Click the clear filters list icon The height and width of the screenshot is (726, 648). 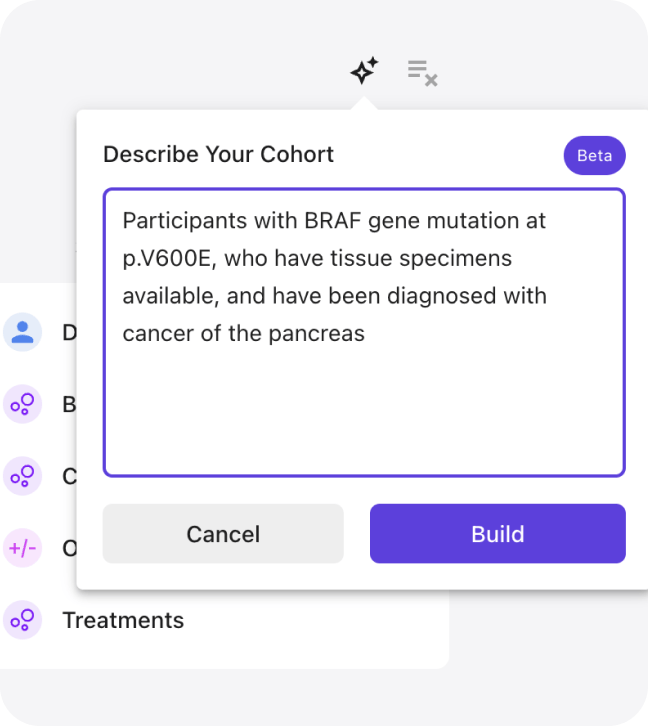(422, 73)
